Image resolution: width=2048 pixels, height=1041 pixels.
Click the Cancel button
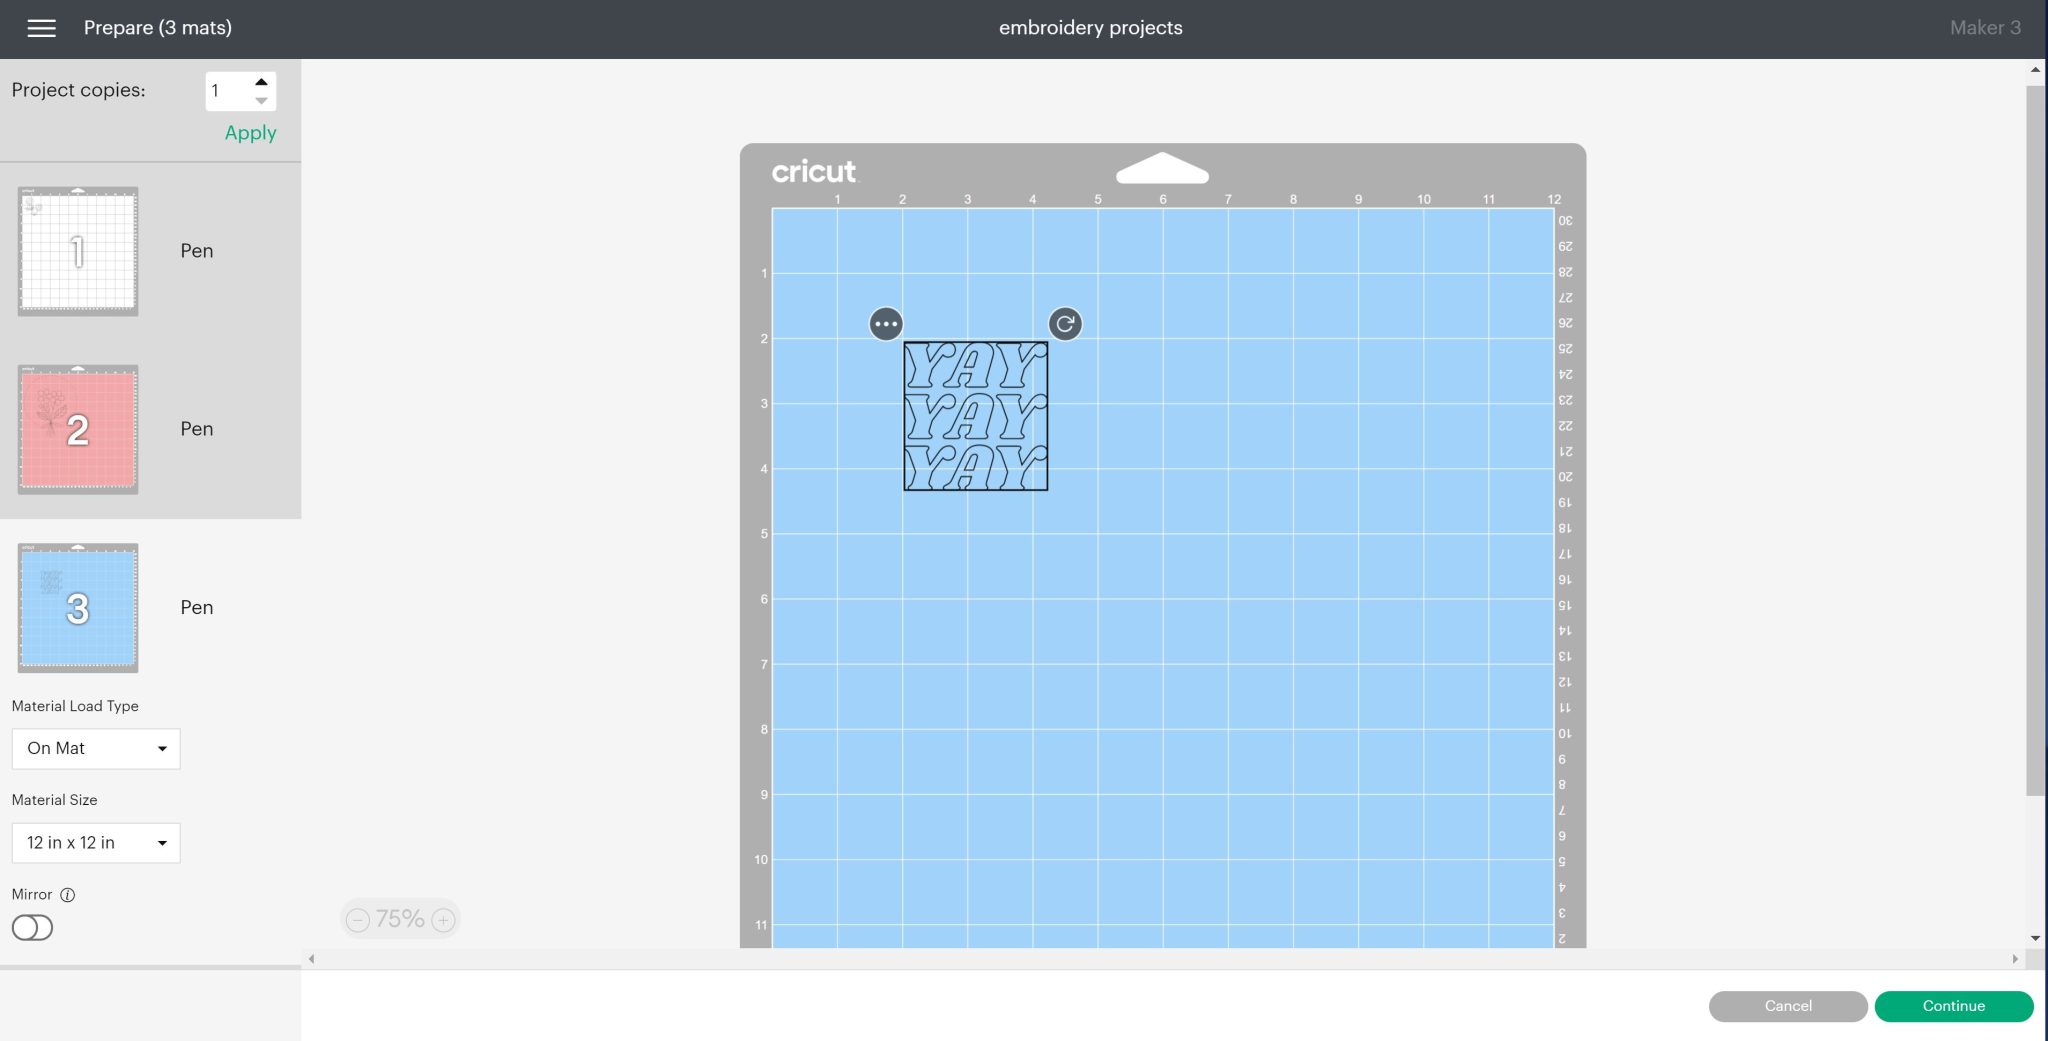point(1788,1006)
